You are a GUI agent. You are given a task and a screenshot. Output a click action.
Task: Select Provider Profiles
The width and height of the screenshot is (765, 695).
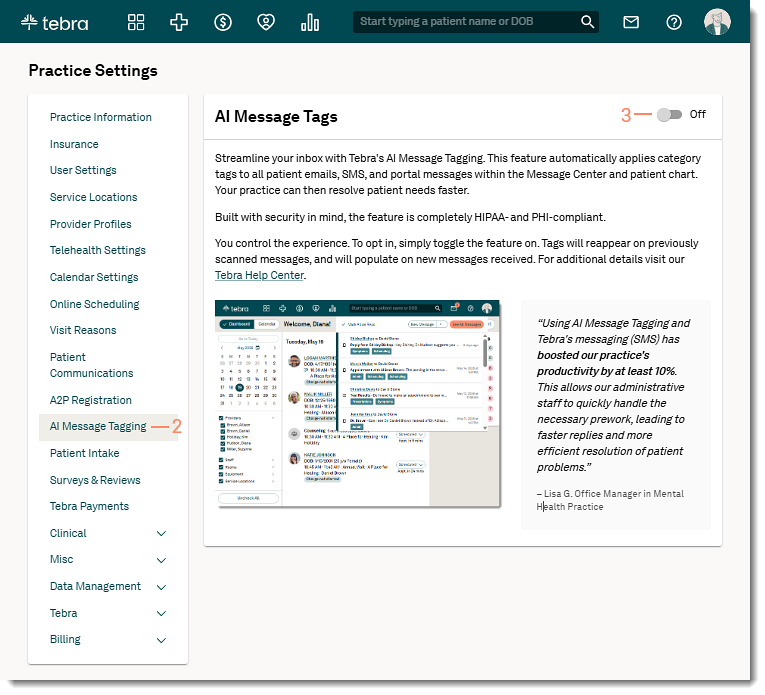point(91,224)
